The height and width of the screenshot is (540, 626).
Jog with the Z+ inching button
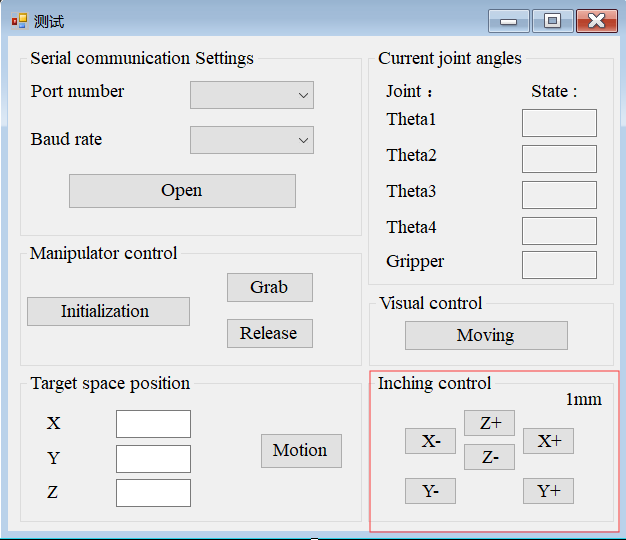click(489, 423)
